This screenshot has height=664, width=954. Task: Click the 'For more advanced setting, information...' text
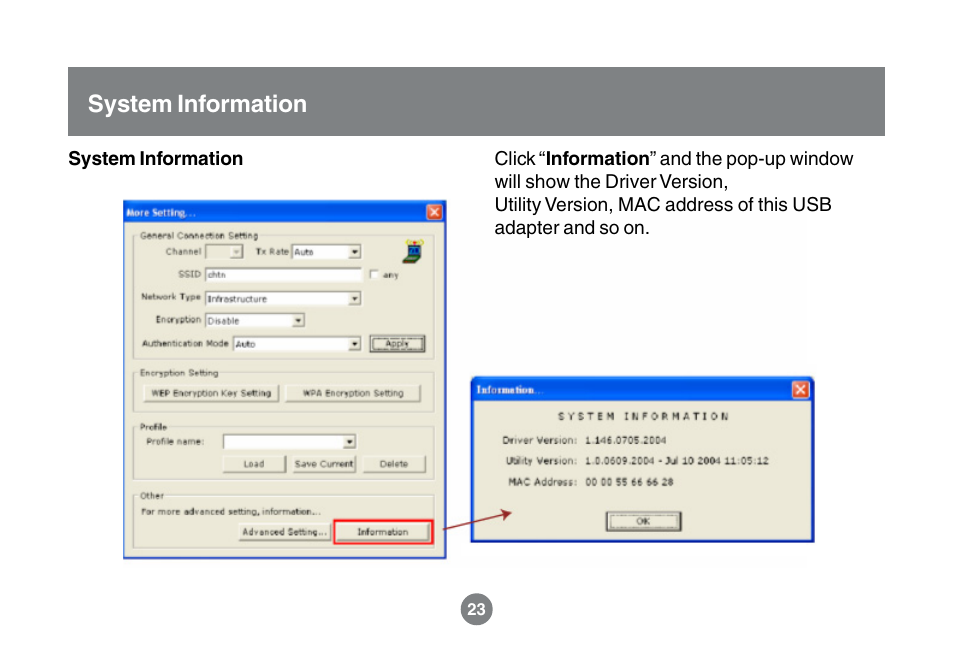pos(231,511)
